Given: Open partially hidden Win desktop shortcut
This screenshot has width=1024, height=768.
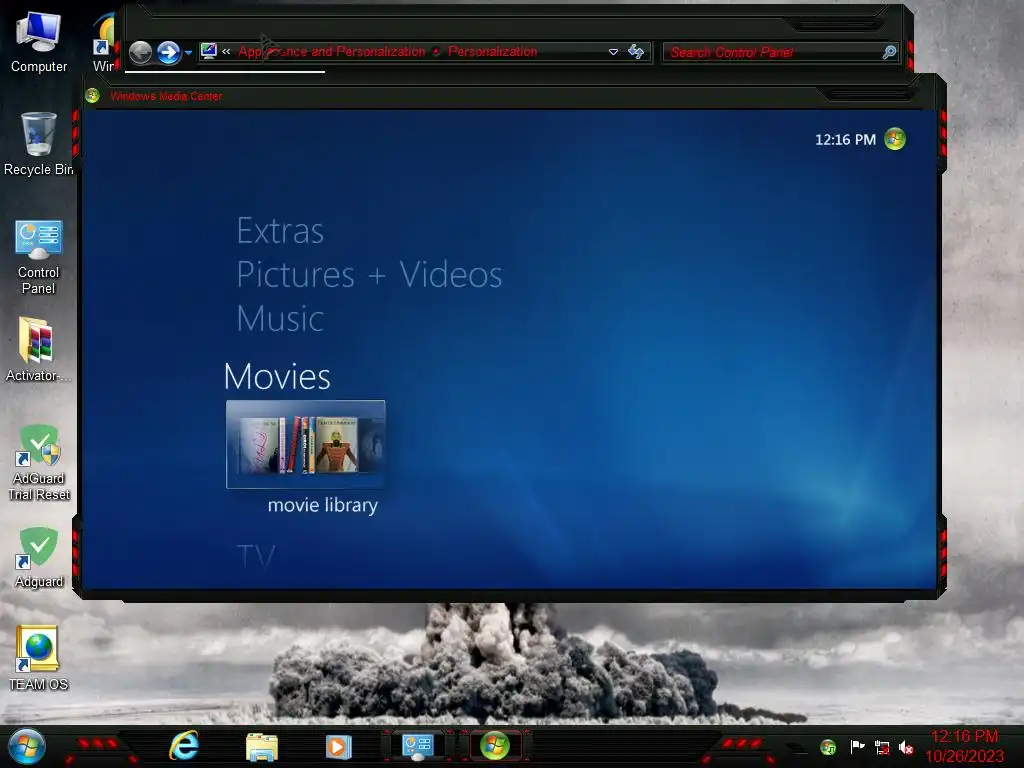Looking at the screenshot, I should pos(103,43).
